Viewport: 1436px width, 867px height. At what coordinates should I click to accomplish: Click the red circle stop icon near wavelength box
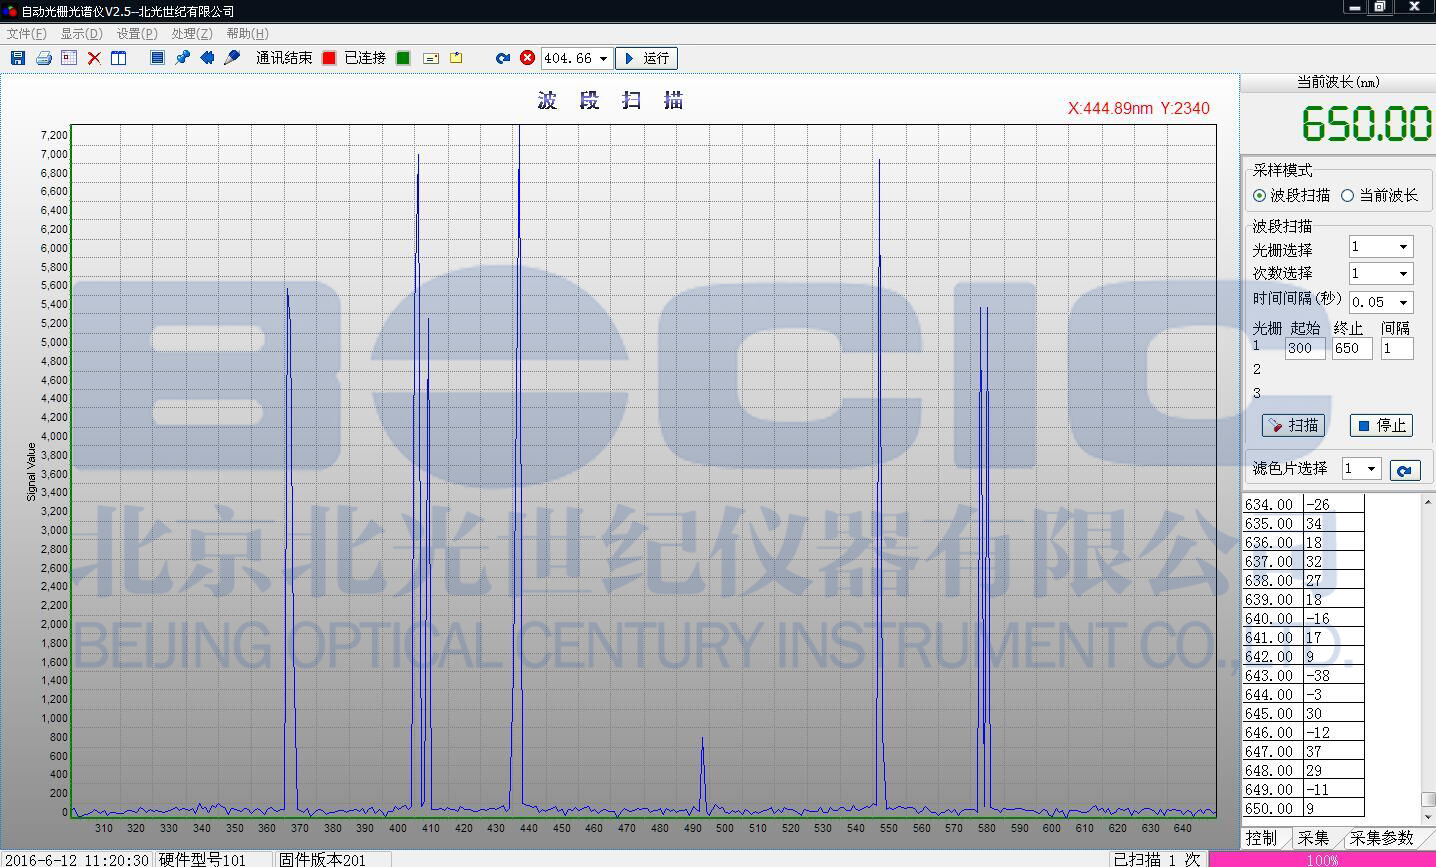coord(527,58)
